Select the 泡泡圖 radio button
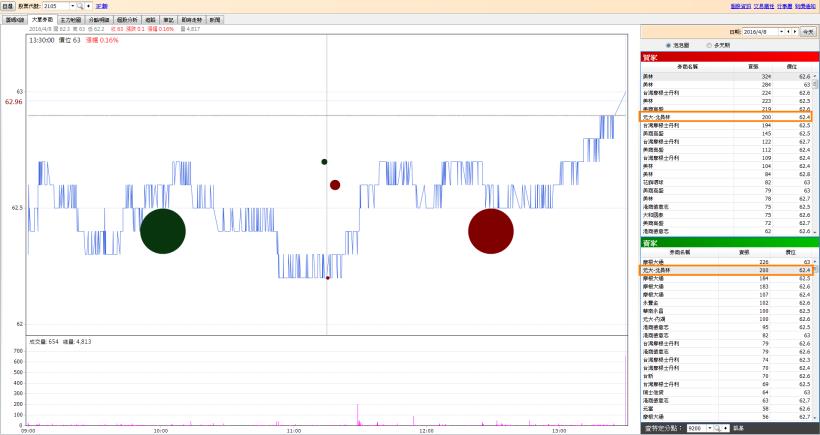820x435 pixels. [669, 45]
